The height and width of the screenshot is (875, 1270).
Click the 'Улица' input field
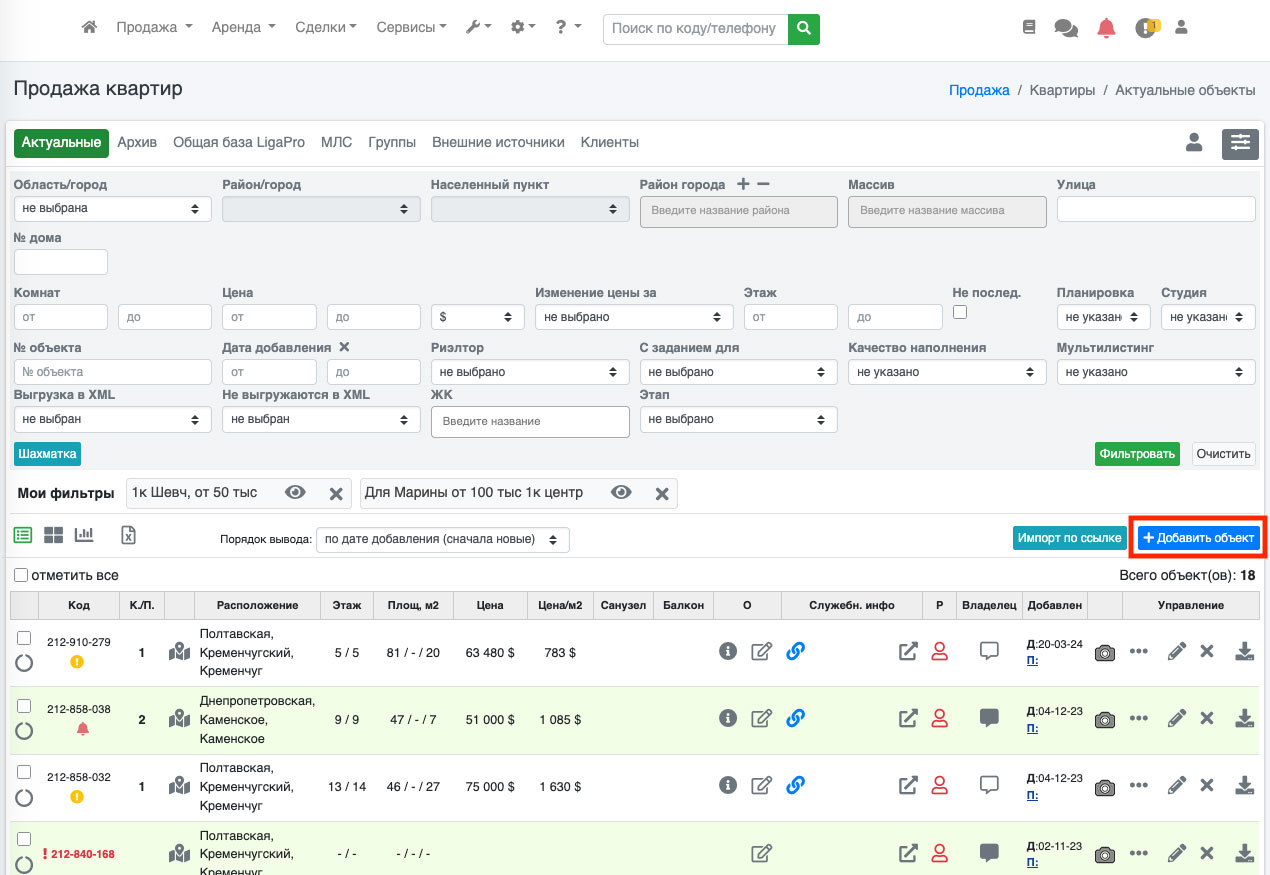coord(1155,209)
